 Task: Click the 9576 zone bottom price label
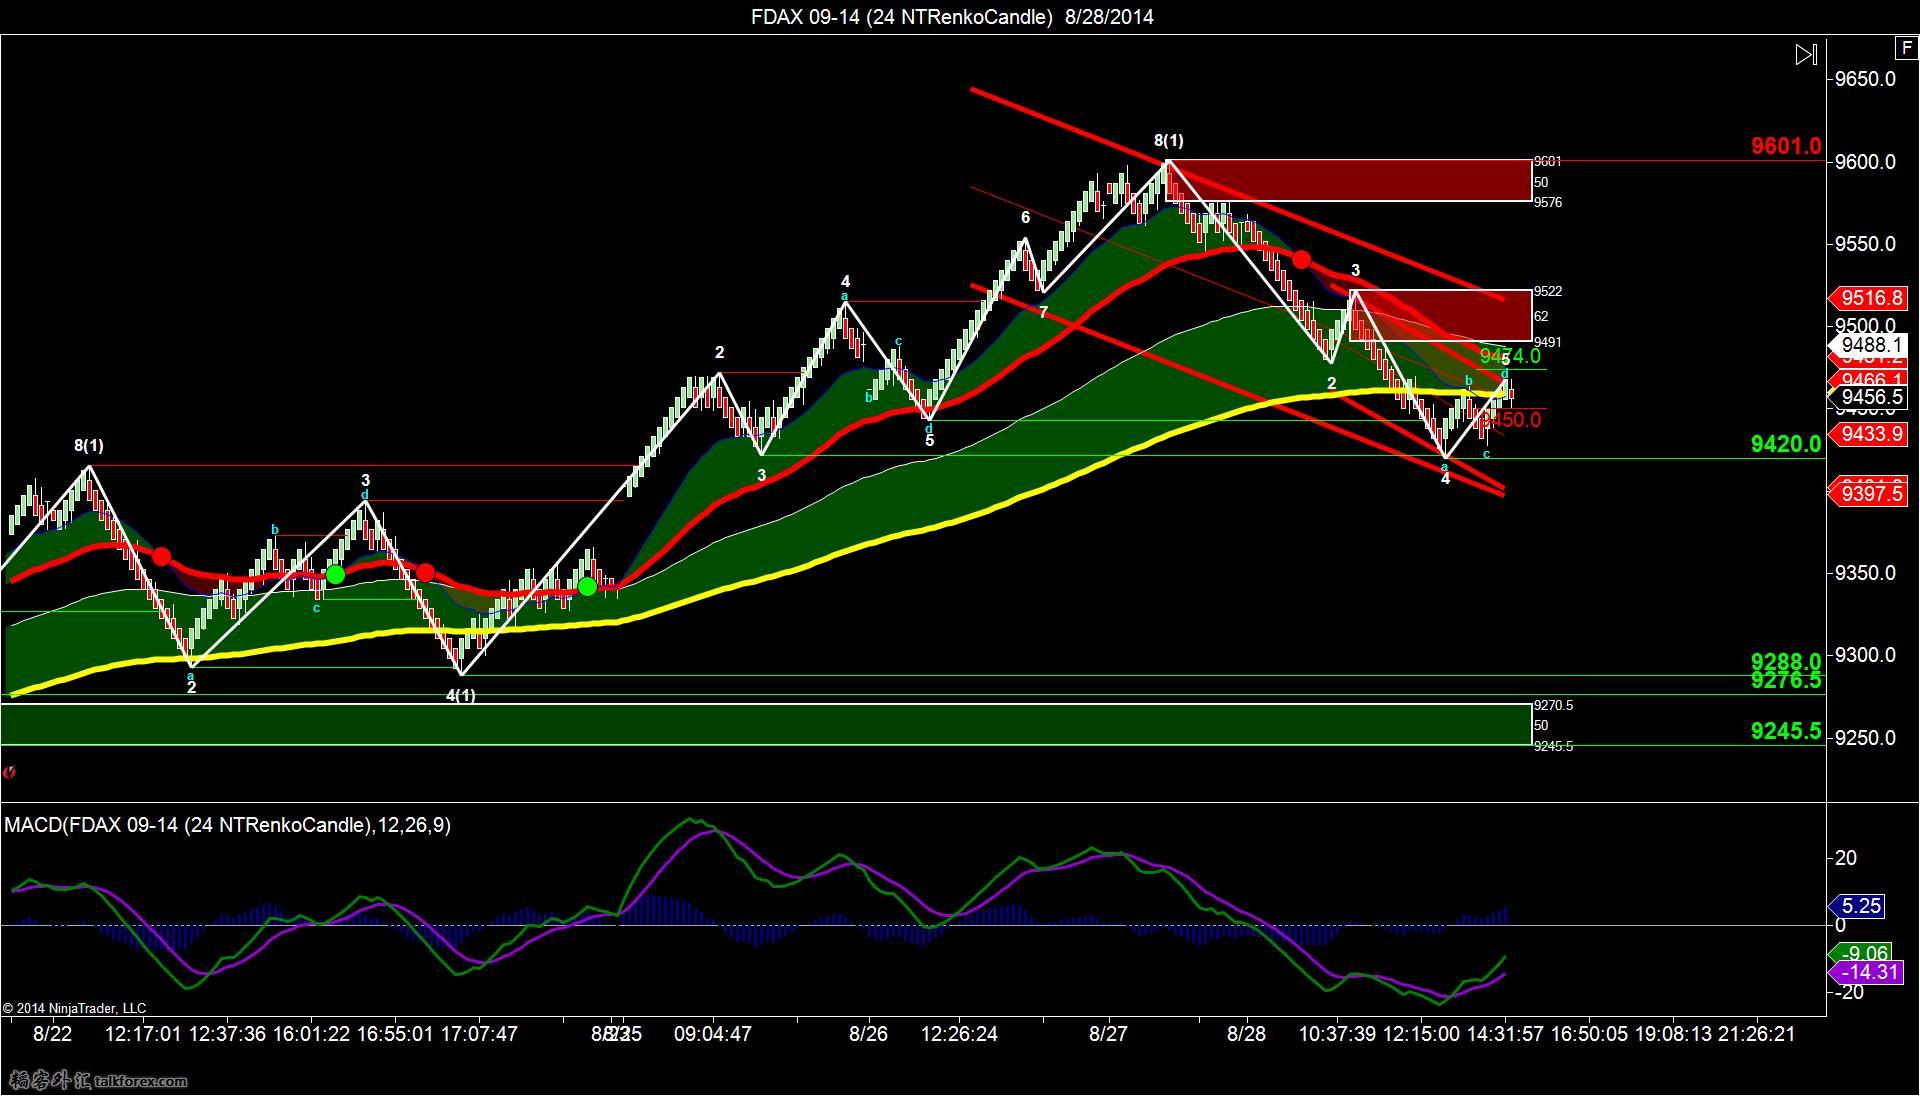[1548, 202]
